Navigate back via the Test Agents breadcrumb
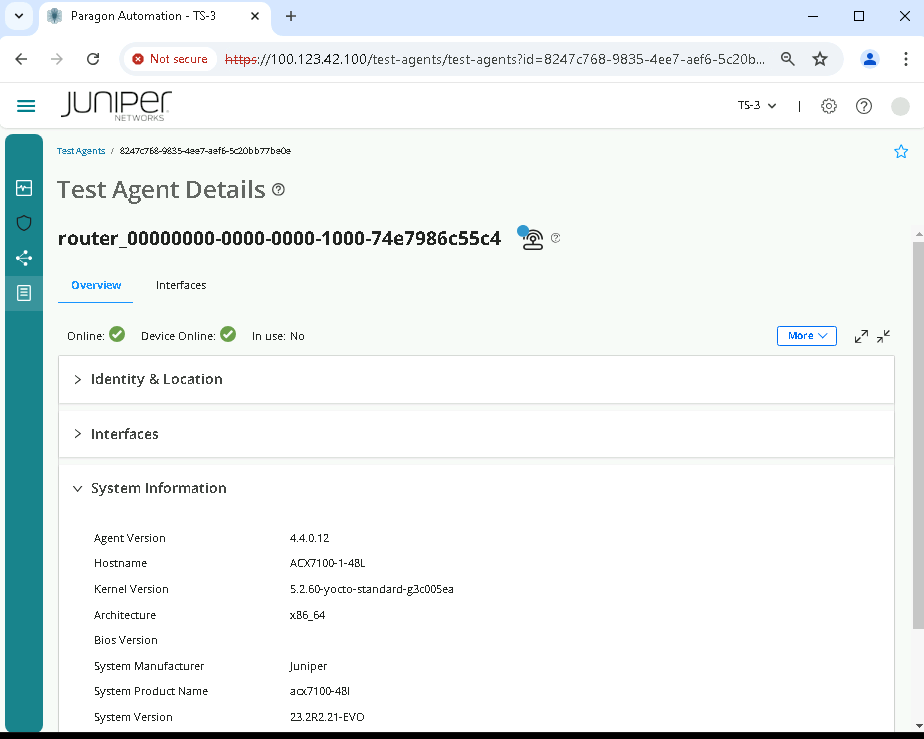 click(x=81, y=151)
